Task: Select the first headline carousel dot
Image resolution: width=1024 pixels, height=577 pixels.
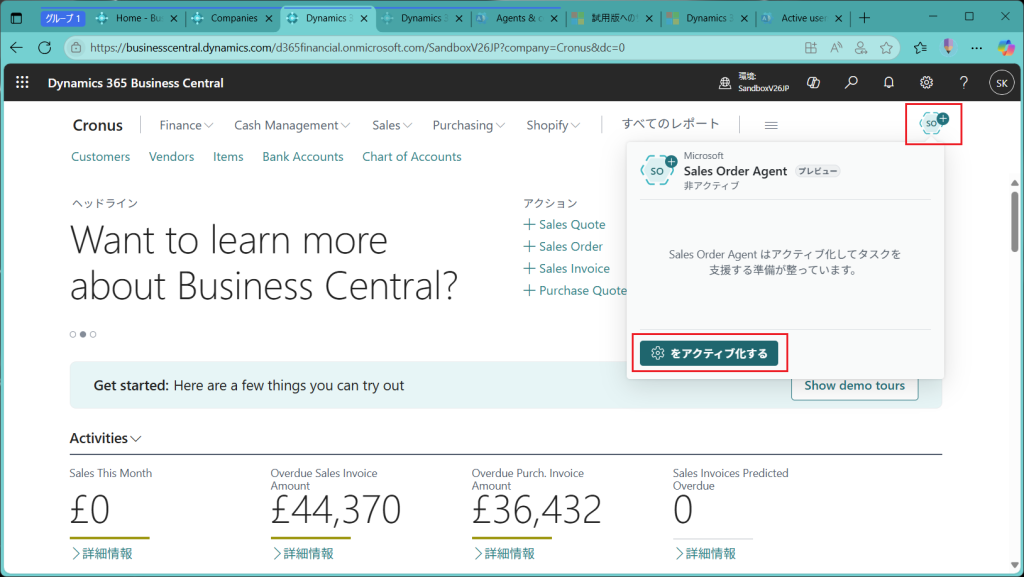Action: (x=73, y=334)
